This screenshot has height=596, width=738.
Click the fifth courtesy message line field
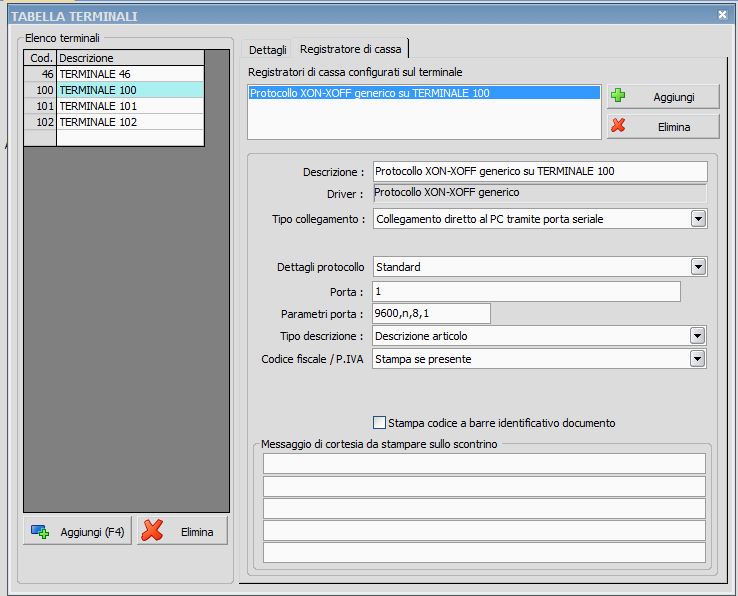tap(484, 553)
